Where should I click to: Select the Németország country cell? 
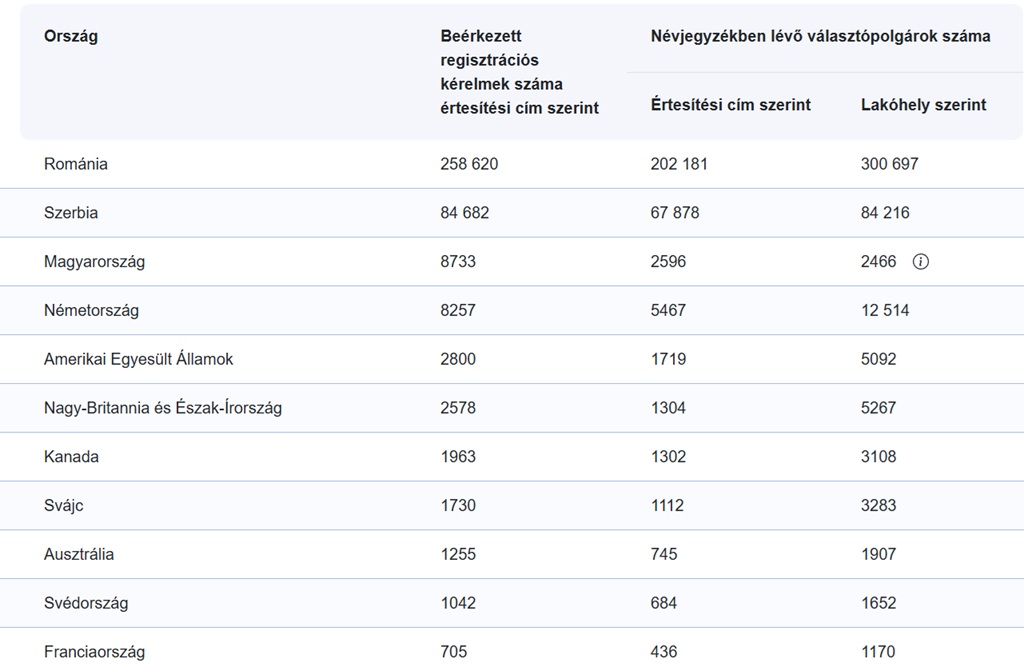(x=91, y=310)
